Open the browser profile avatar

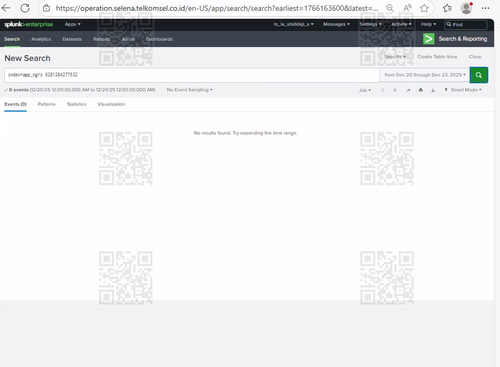click(x=466, y=8)
